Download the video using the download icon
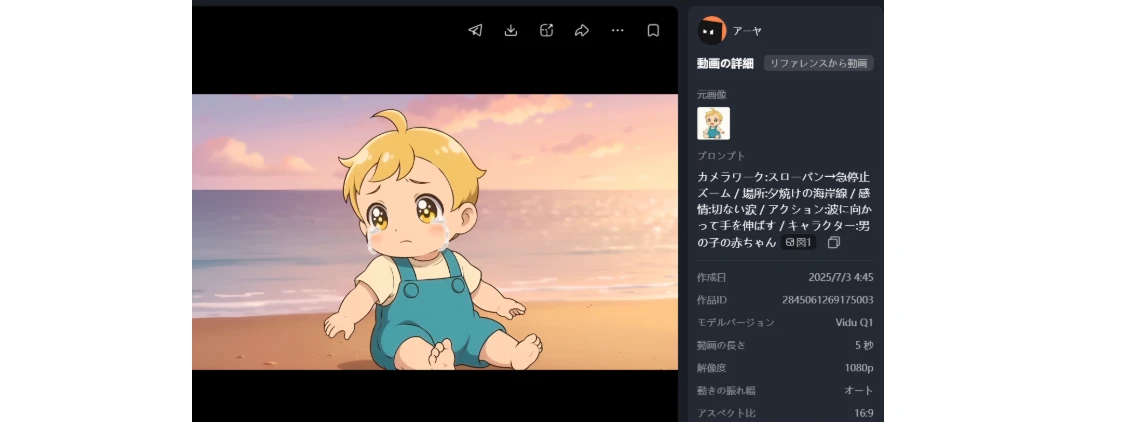Image resolution: width=1132 pixels, height=424 pixels. 510,30
